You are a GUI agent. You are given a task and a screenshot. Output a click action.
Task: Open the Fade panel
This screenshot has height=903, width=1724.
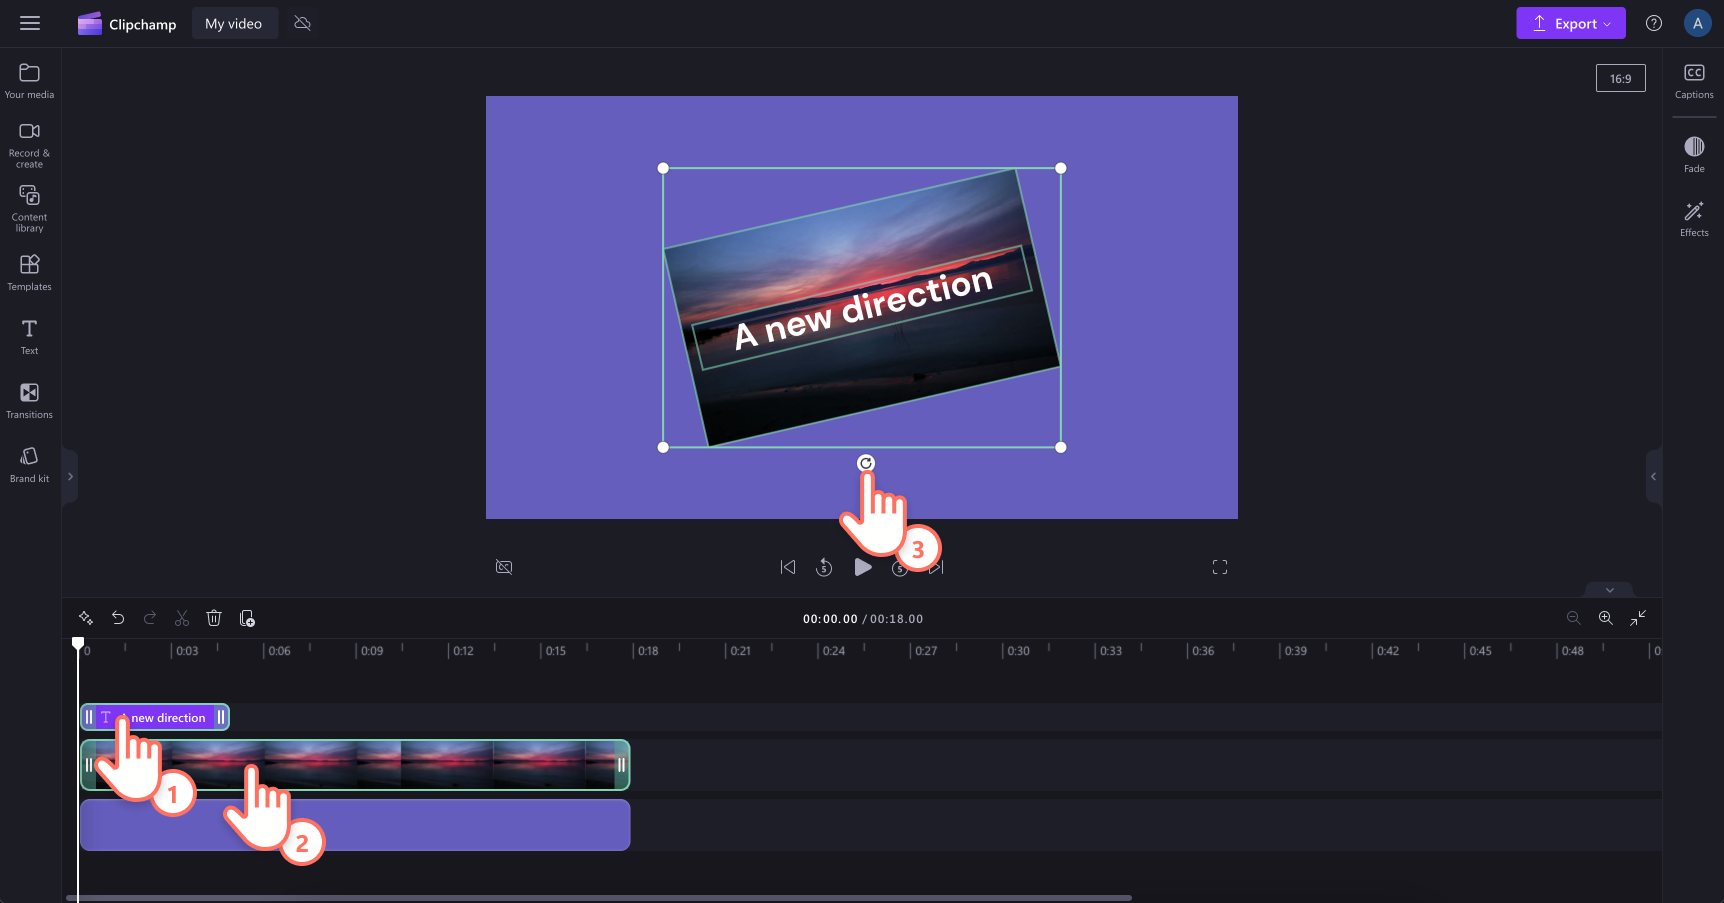[x=1694, y=155]
